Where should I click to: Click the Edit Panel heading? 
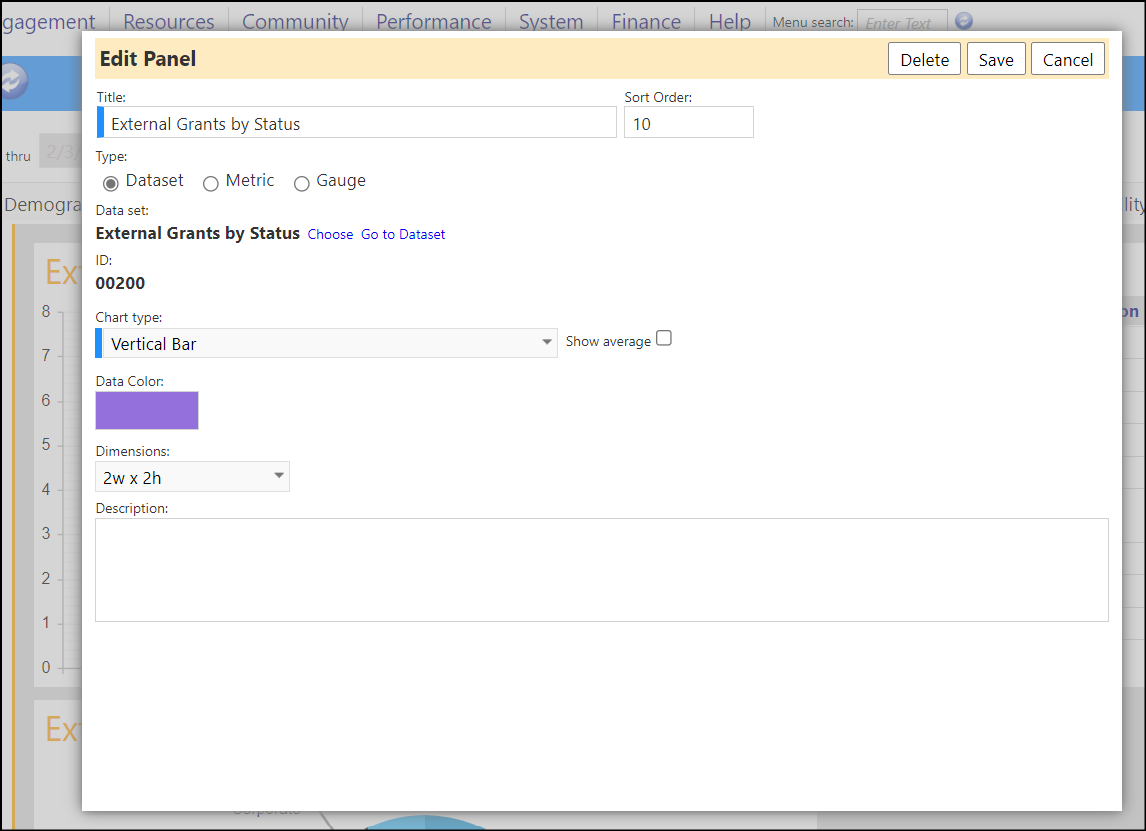click(148, 58)
